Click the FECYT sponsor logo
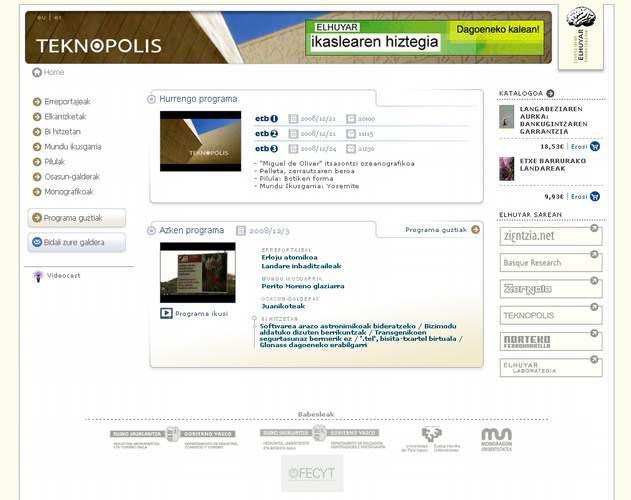 pyautogui.click(x=312, y=473)
